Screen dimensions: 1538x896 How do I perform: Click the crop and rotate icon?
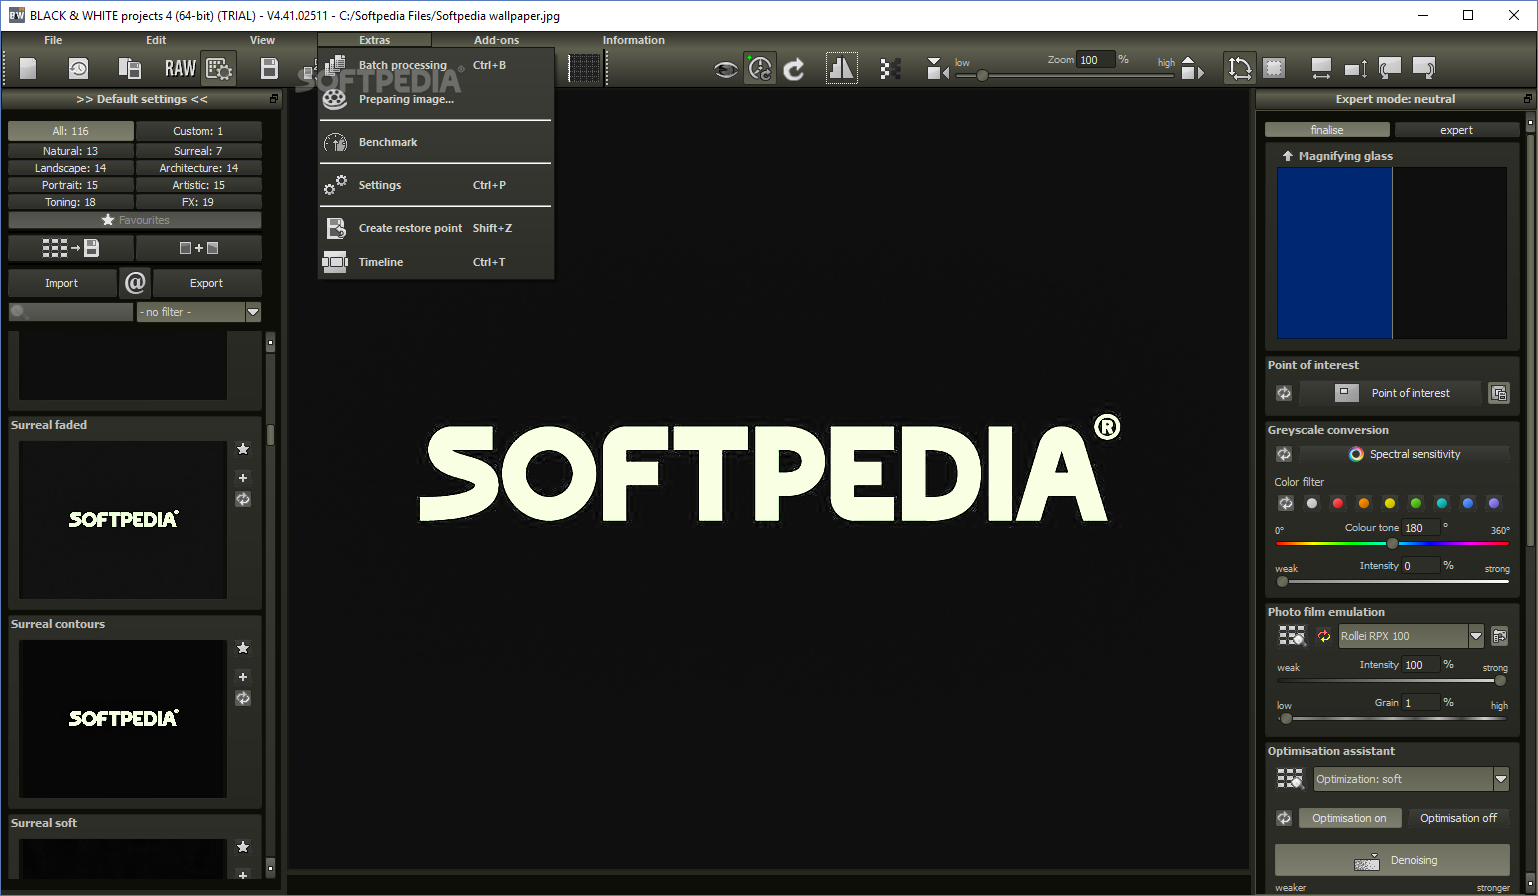coord(1240,68)
